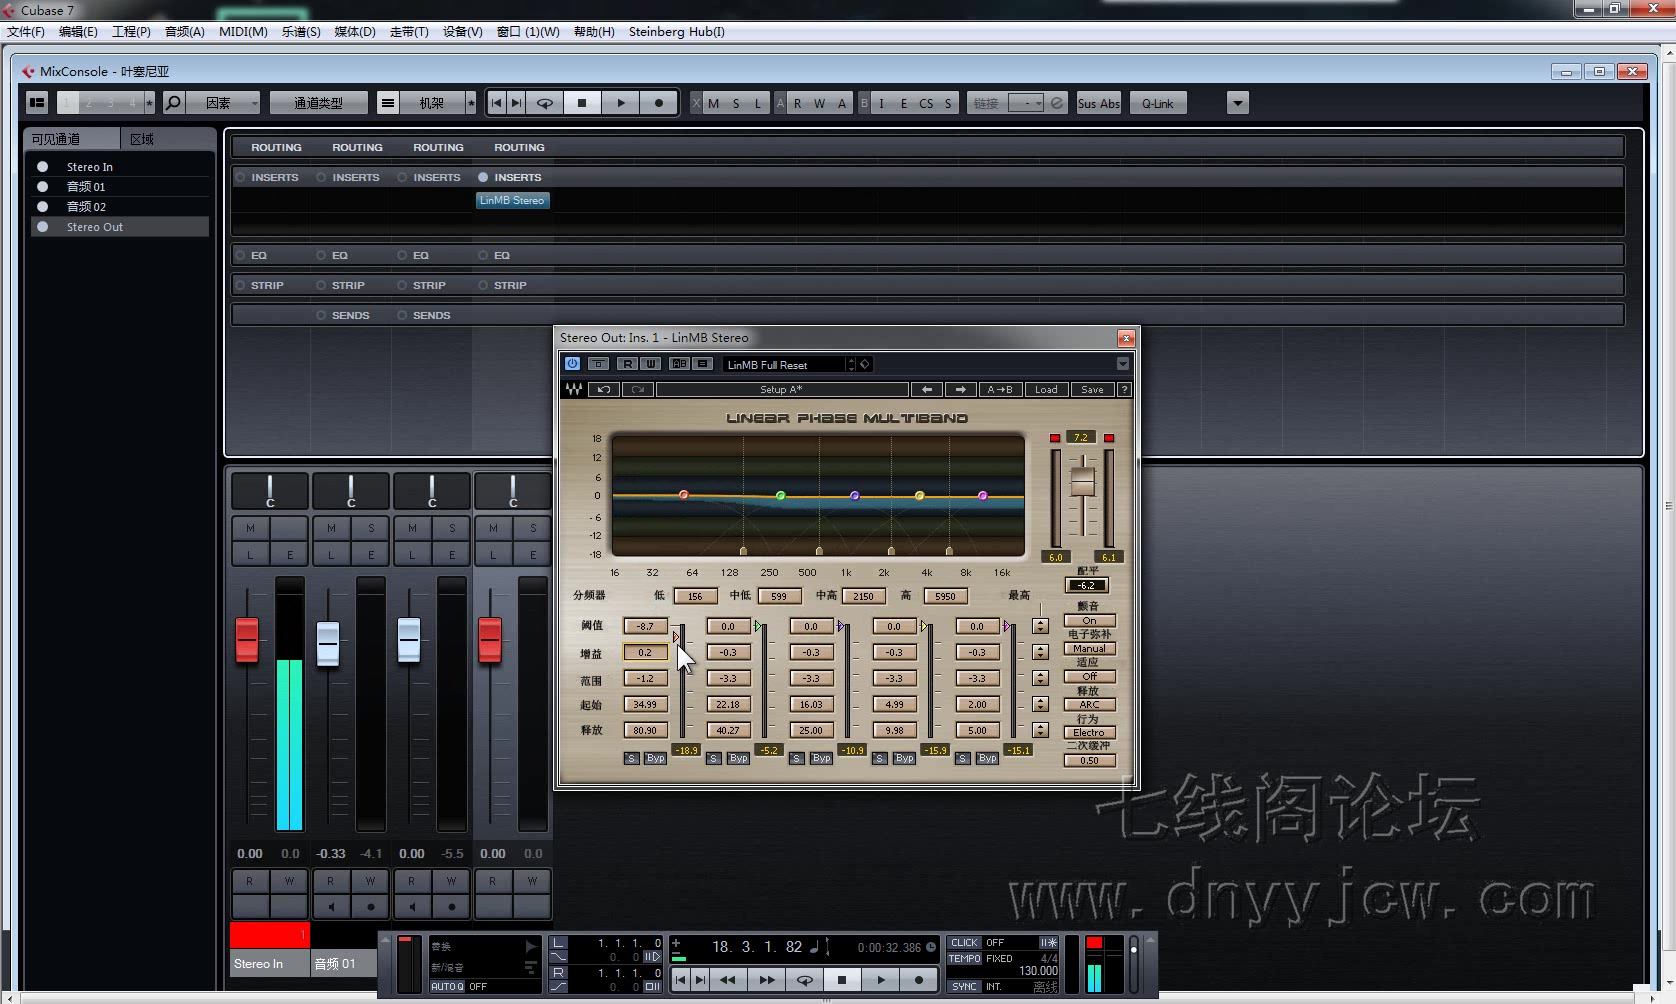The image size is (1676, 1004).
Task: Click the A→B copy button
Action: click(1000, 389)
